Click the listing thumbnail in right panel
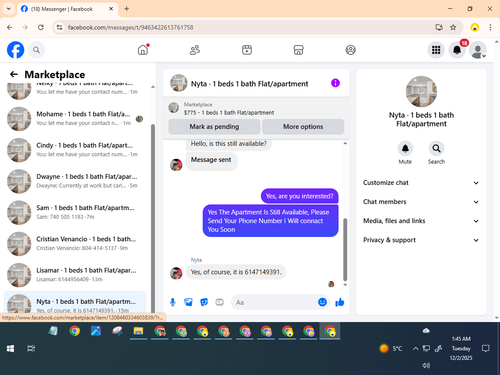The width and height of the screenshot is (500, 375). [x=421, y=92]
